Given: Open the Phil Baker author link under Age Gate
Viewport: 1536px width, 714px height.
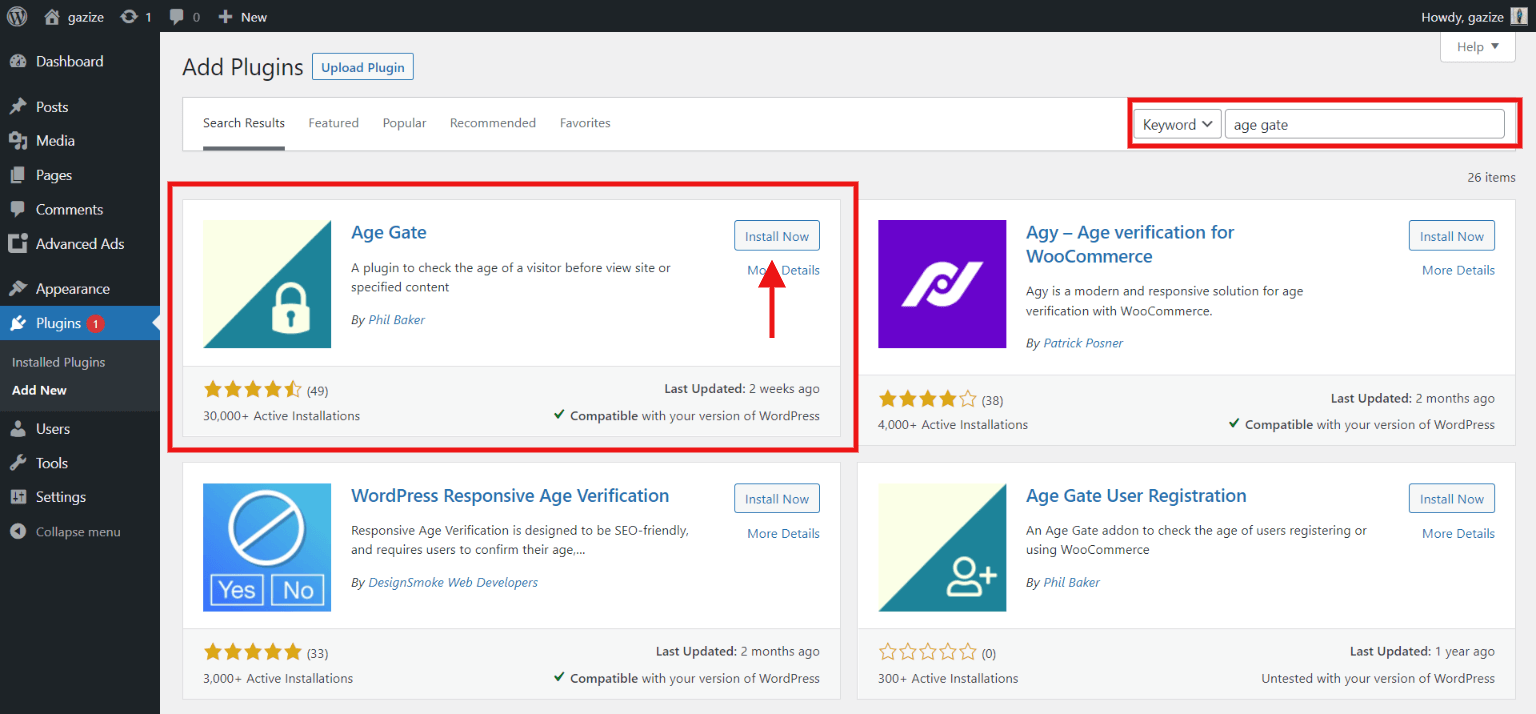Looking at the screenshot, I should point(396,320).
